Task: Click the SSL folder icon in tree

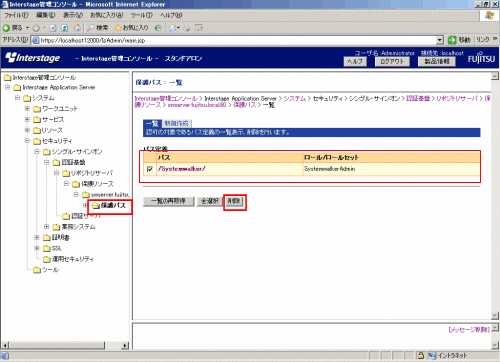Action: coord(47,248)
